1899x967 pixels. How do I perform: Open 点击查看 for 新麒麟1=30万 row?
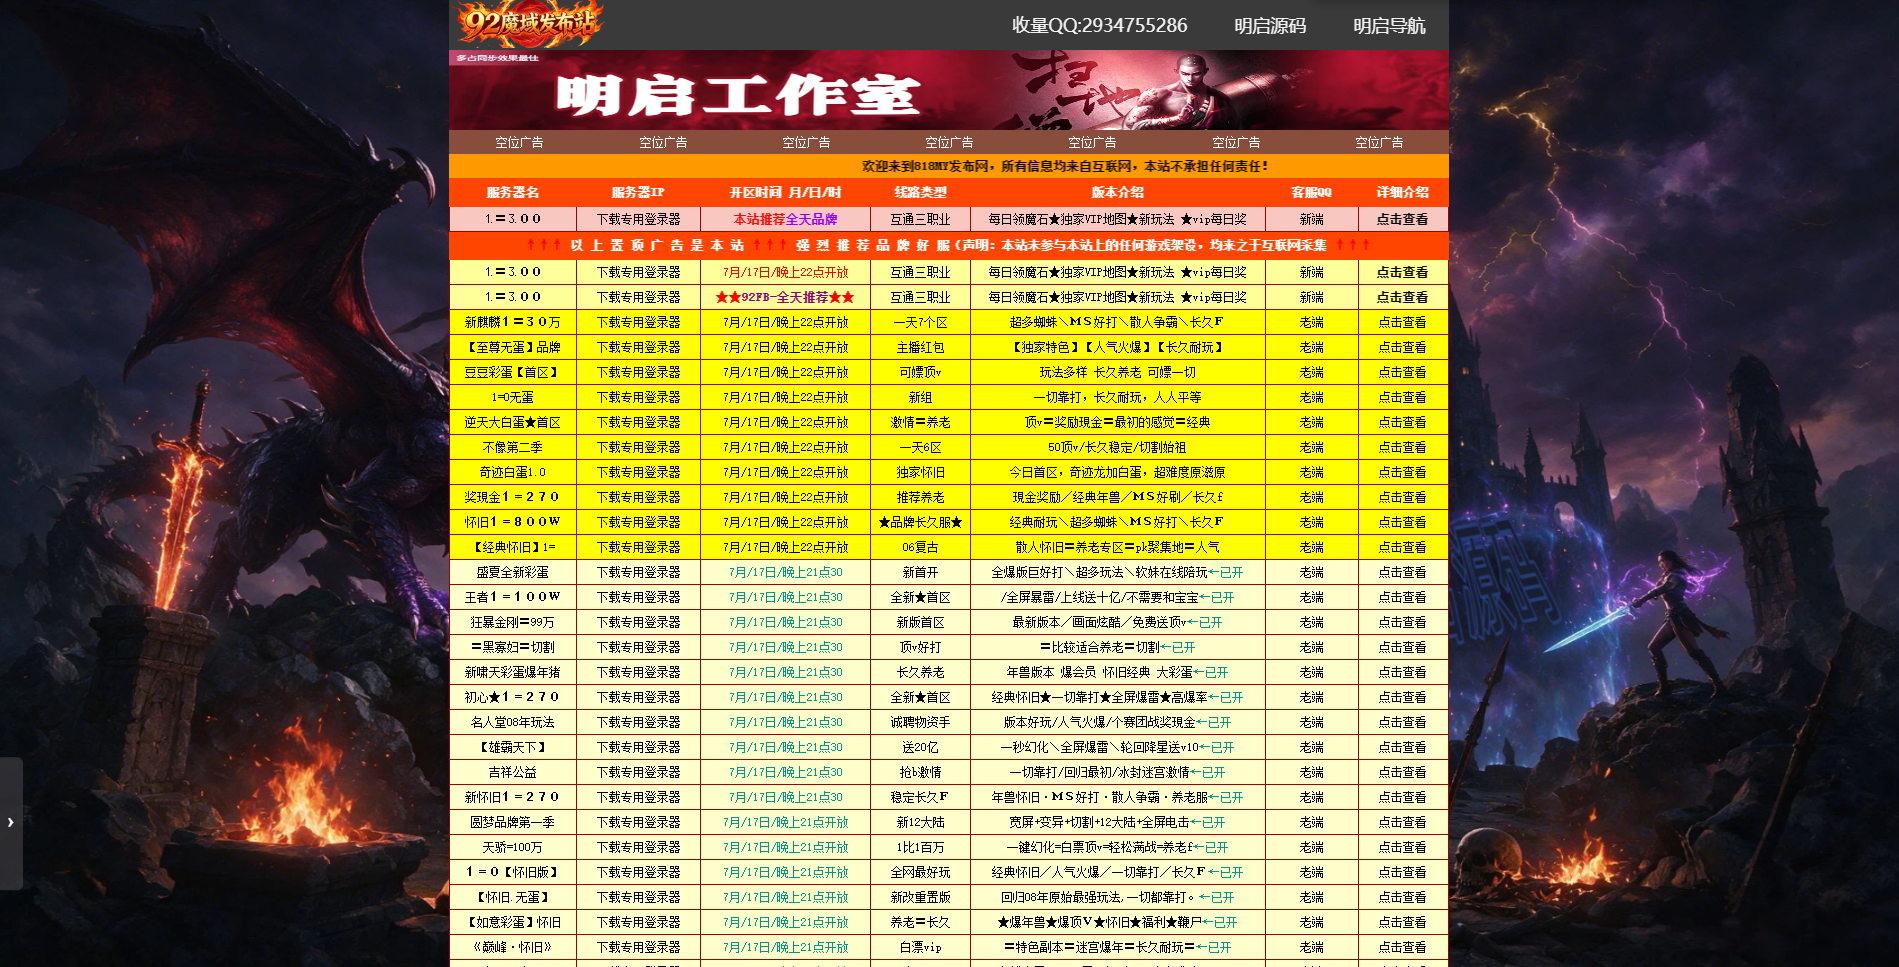(1402, 322)
